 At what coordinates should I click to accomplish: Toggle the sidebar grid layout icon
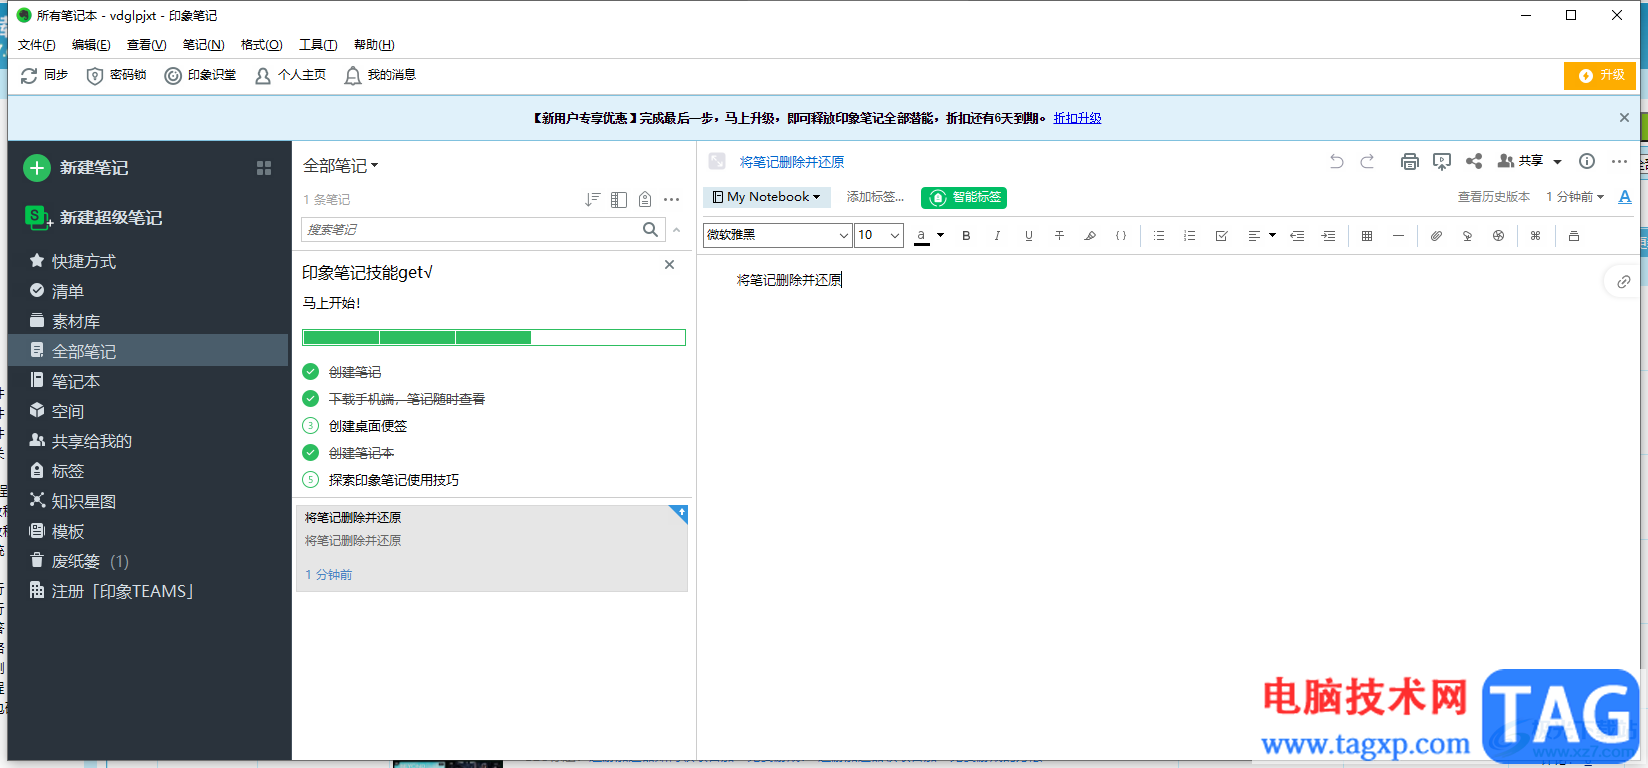[x=264, y=168]
